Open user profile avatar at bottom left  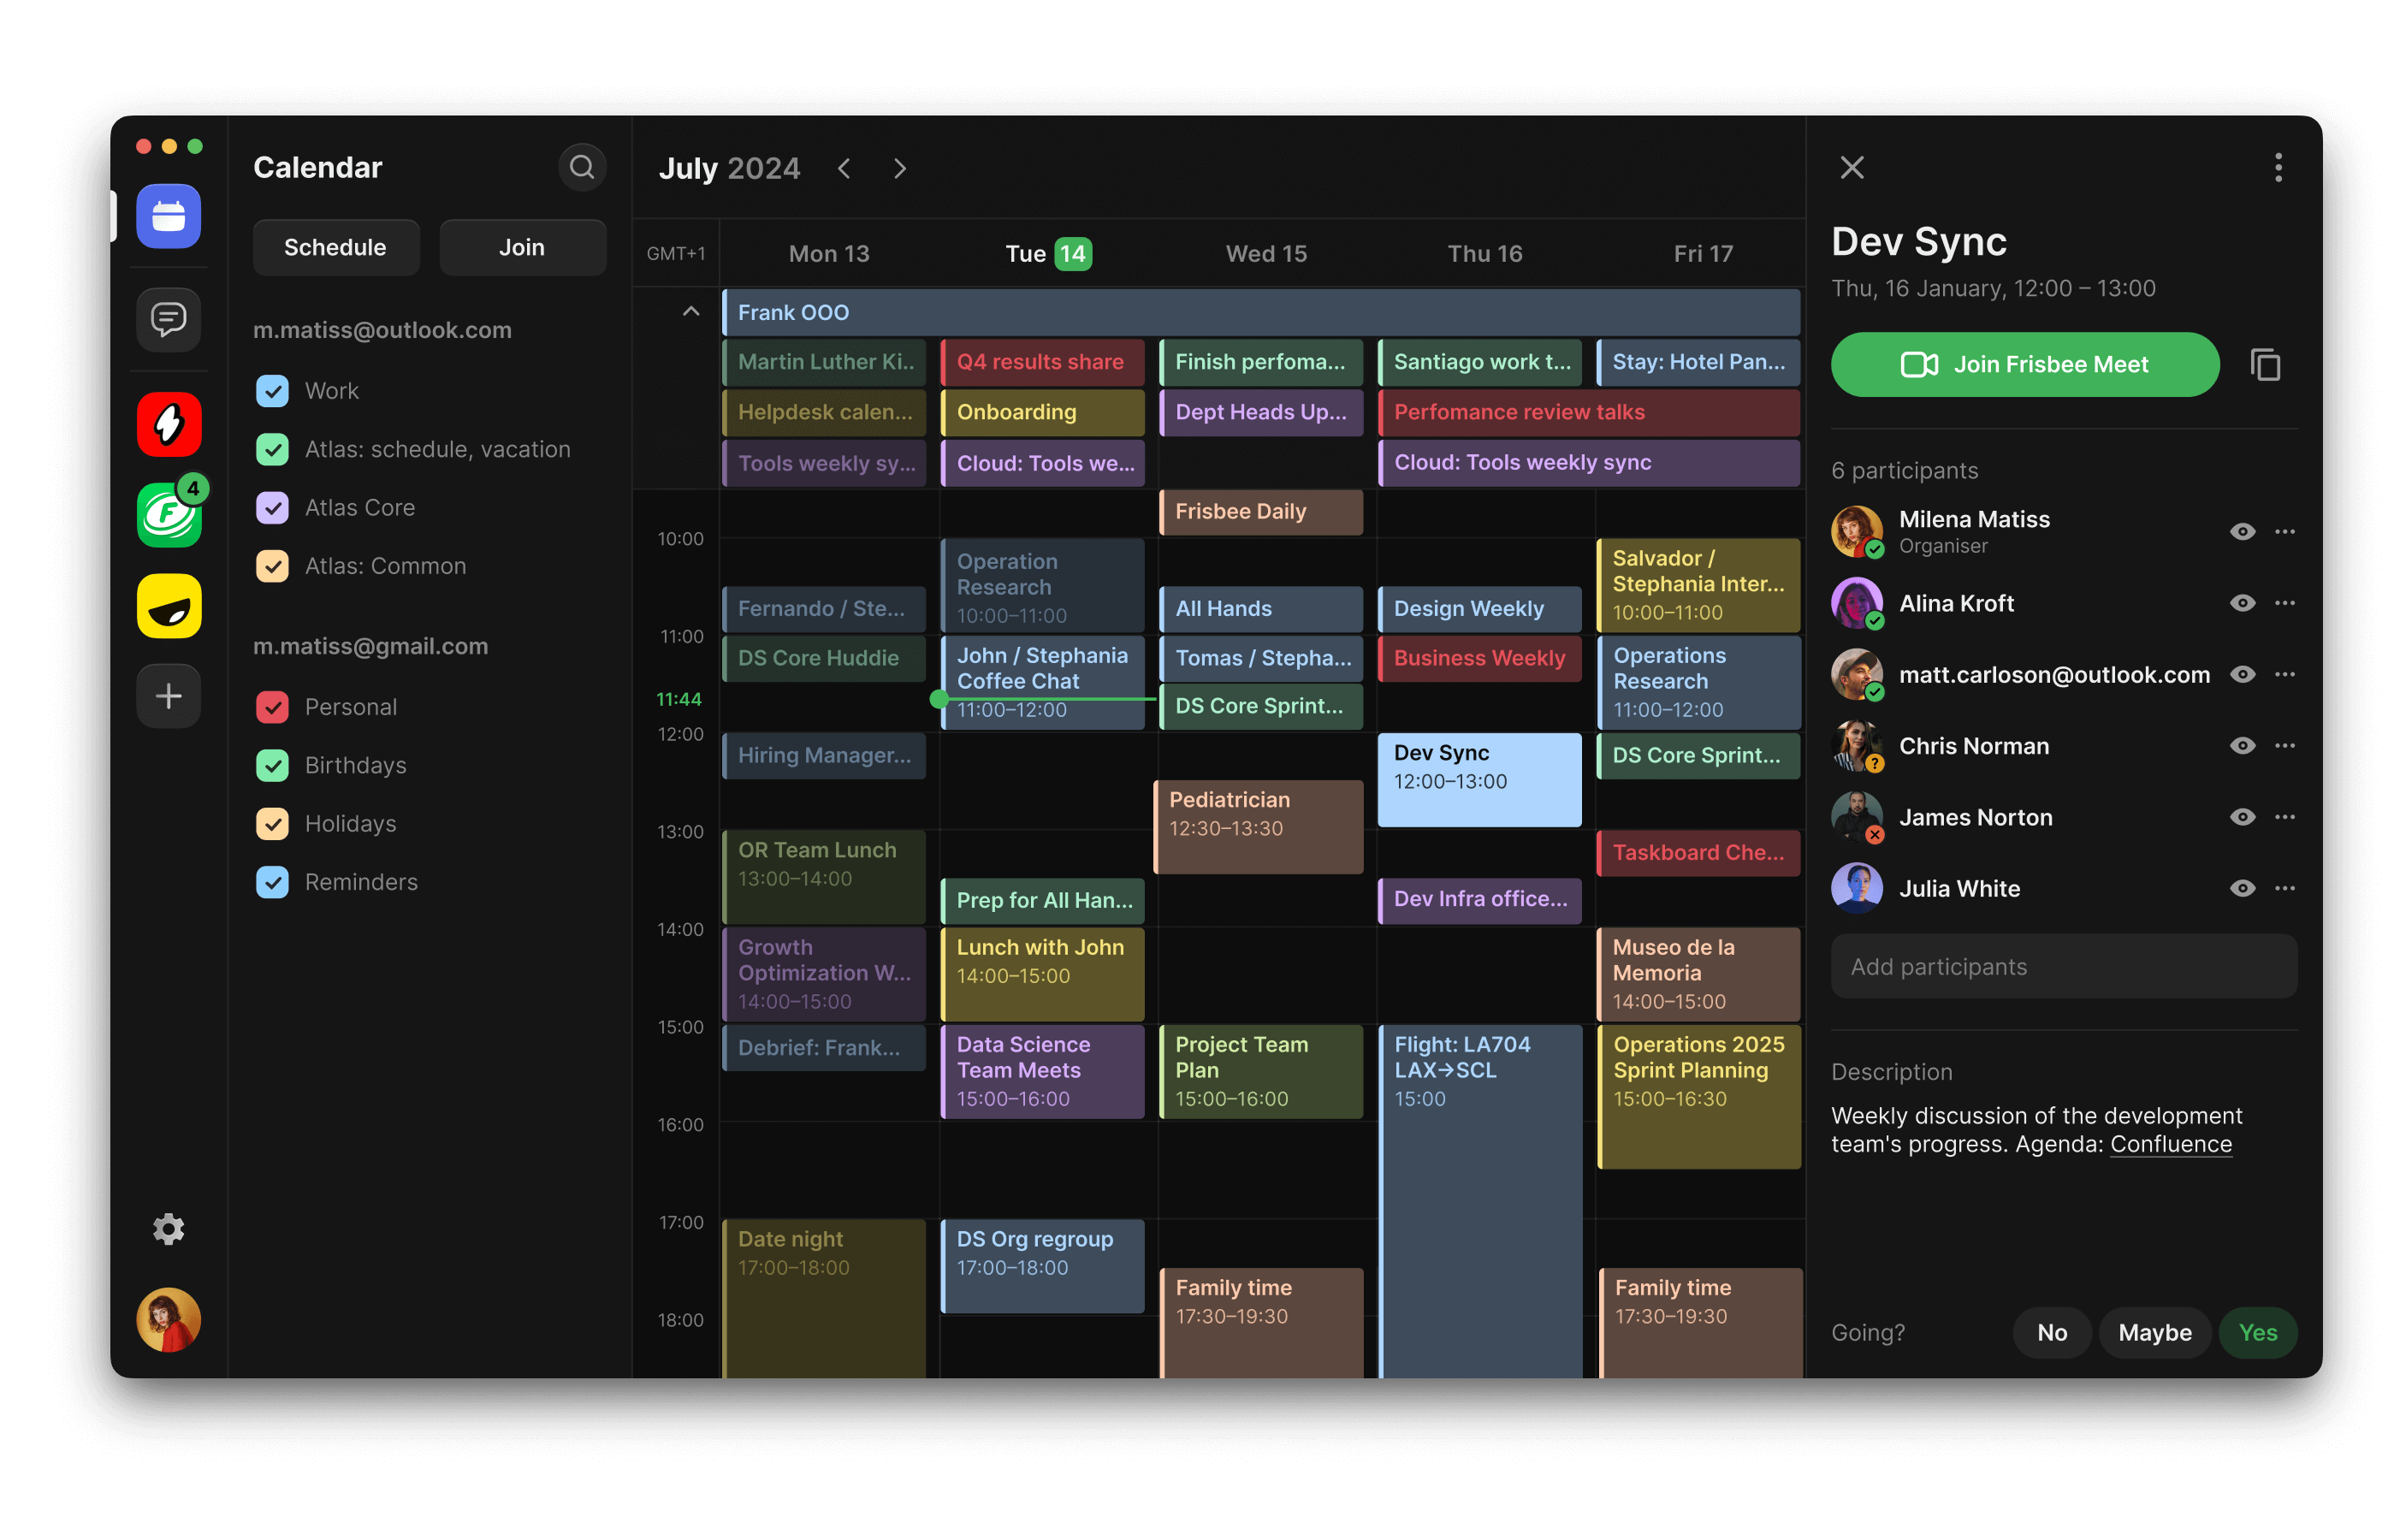168,1319
